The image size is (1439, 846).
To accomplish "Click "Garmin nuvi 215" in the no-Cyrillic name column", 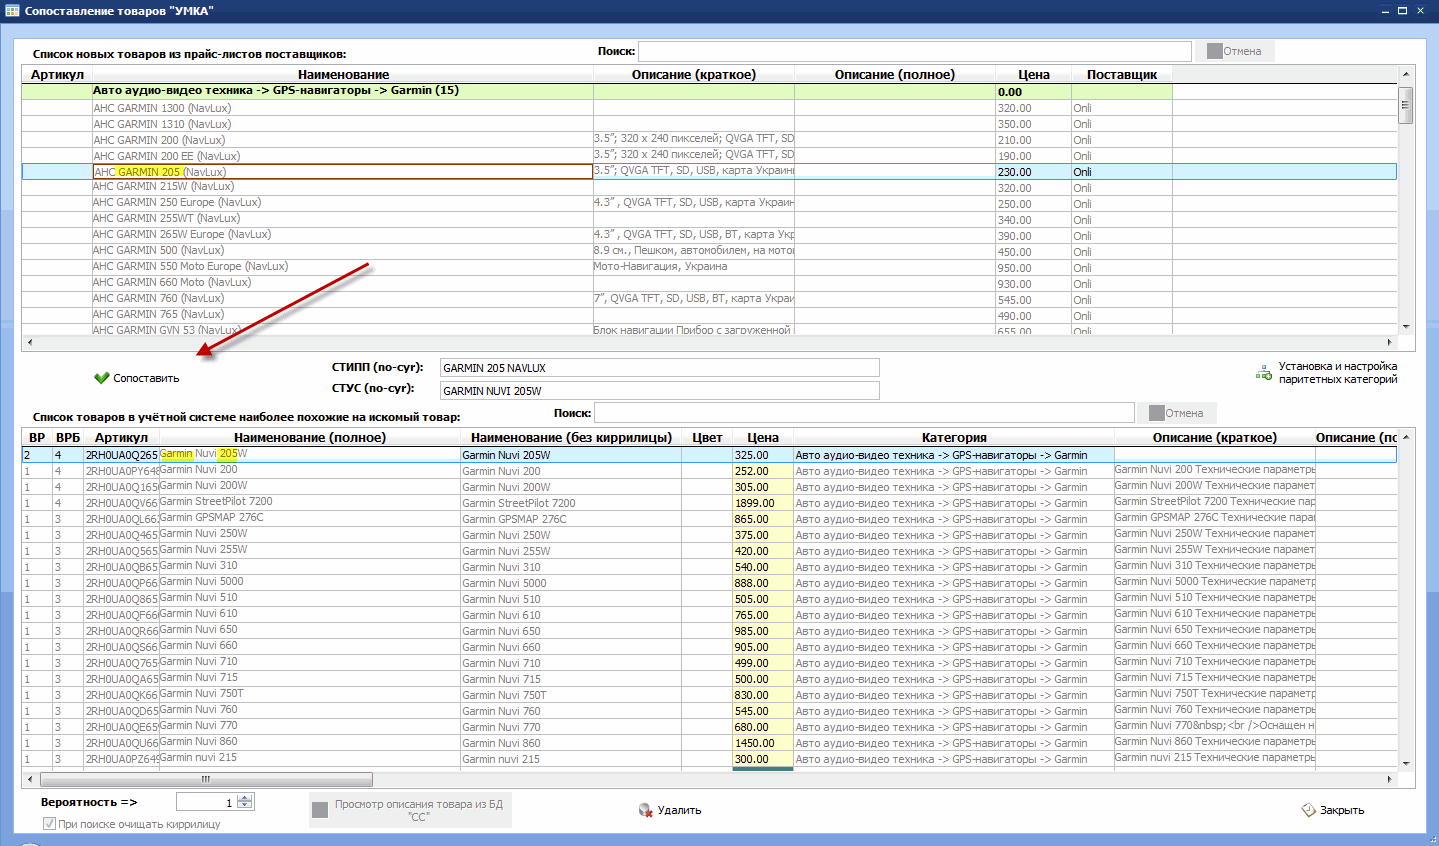I will point(571,759).
